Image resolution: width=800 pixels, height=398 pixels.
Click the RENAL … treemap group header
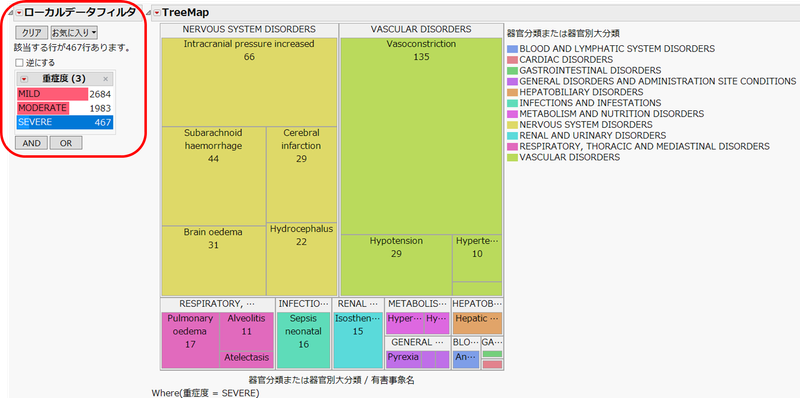pos(358,304)
